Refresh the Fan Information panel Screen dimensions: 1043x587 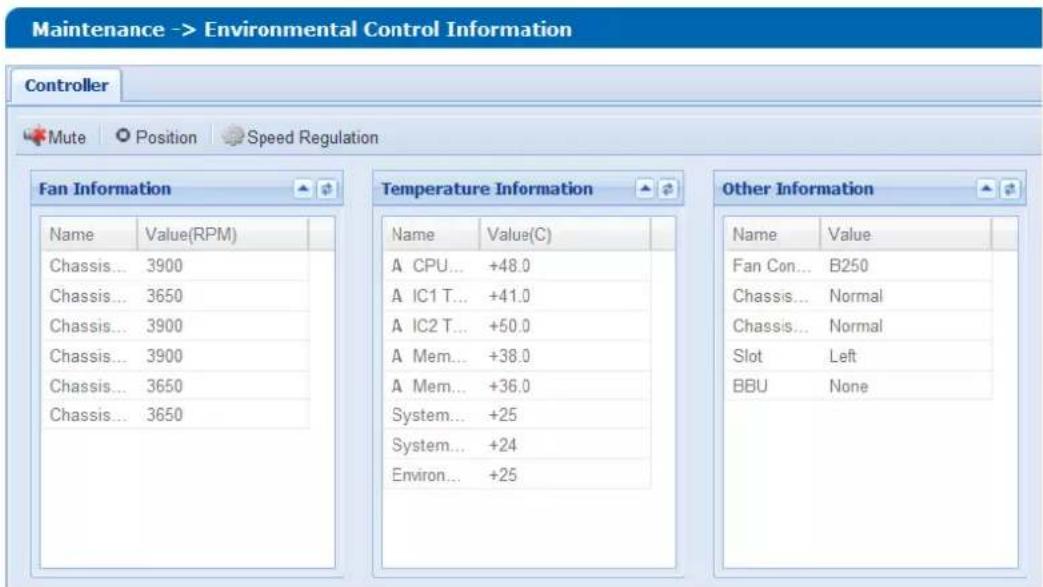327,189
